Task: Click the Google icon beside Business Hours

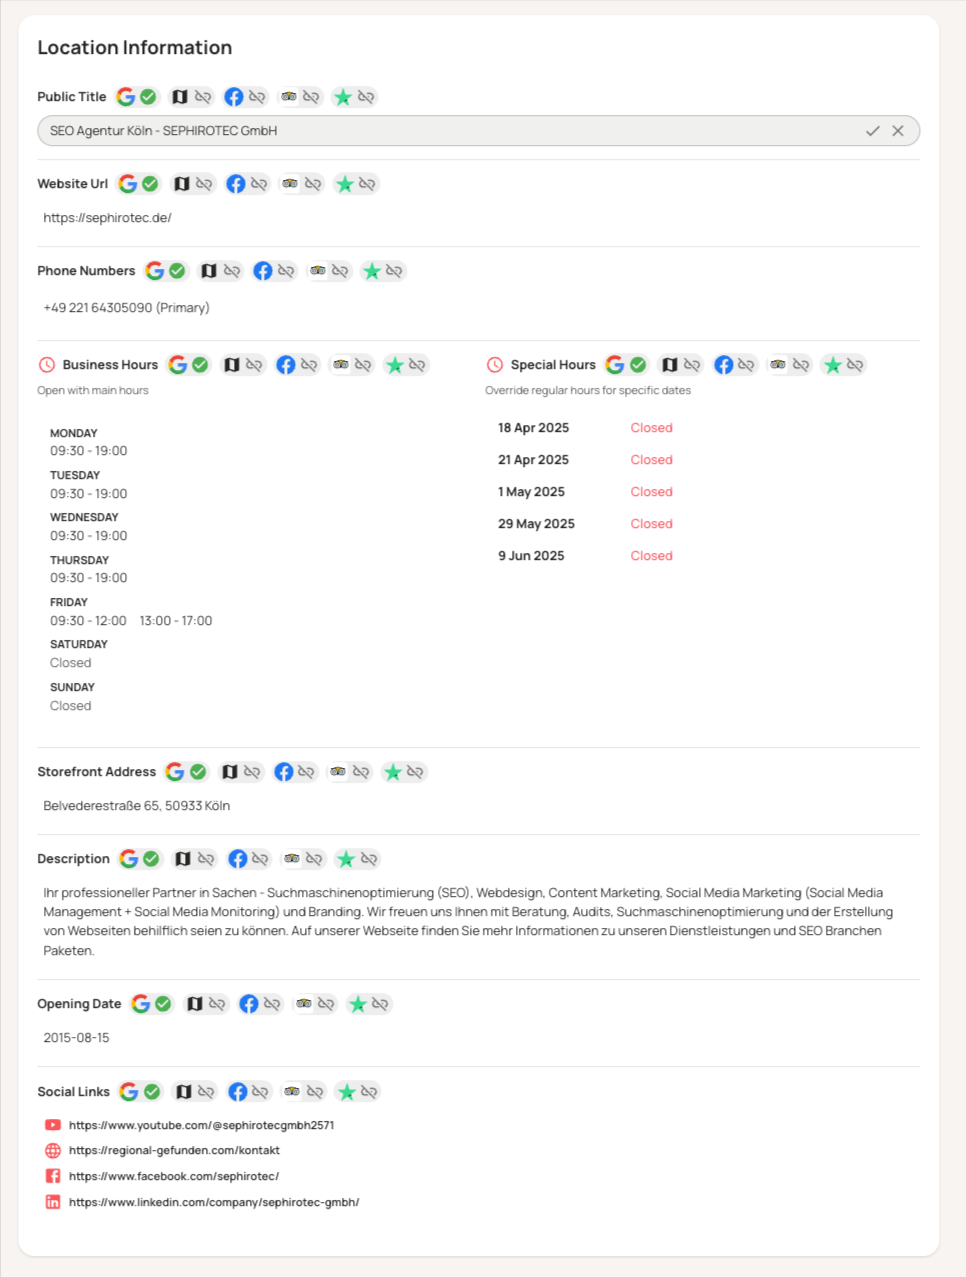Action: pyautogui.click(x=178, y=365)
